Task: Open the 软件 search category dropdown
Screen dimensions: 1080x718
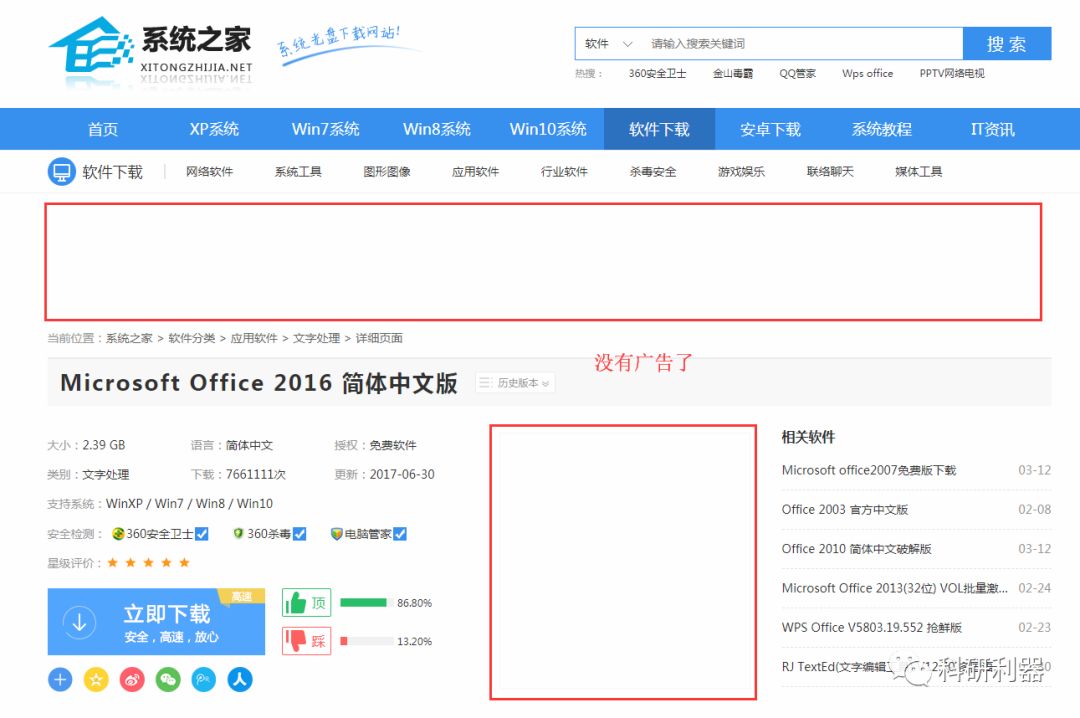Action: pyautogui.click(x=608, y=44)
